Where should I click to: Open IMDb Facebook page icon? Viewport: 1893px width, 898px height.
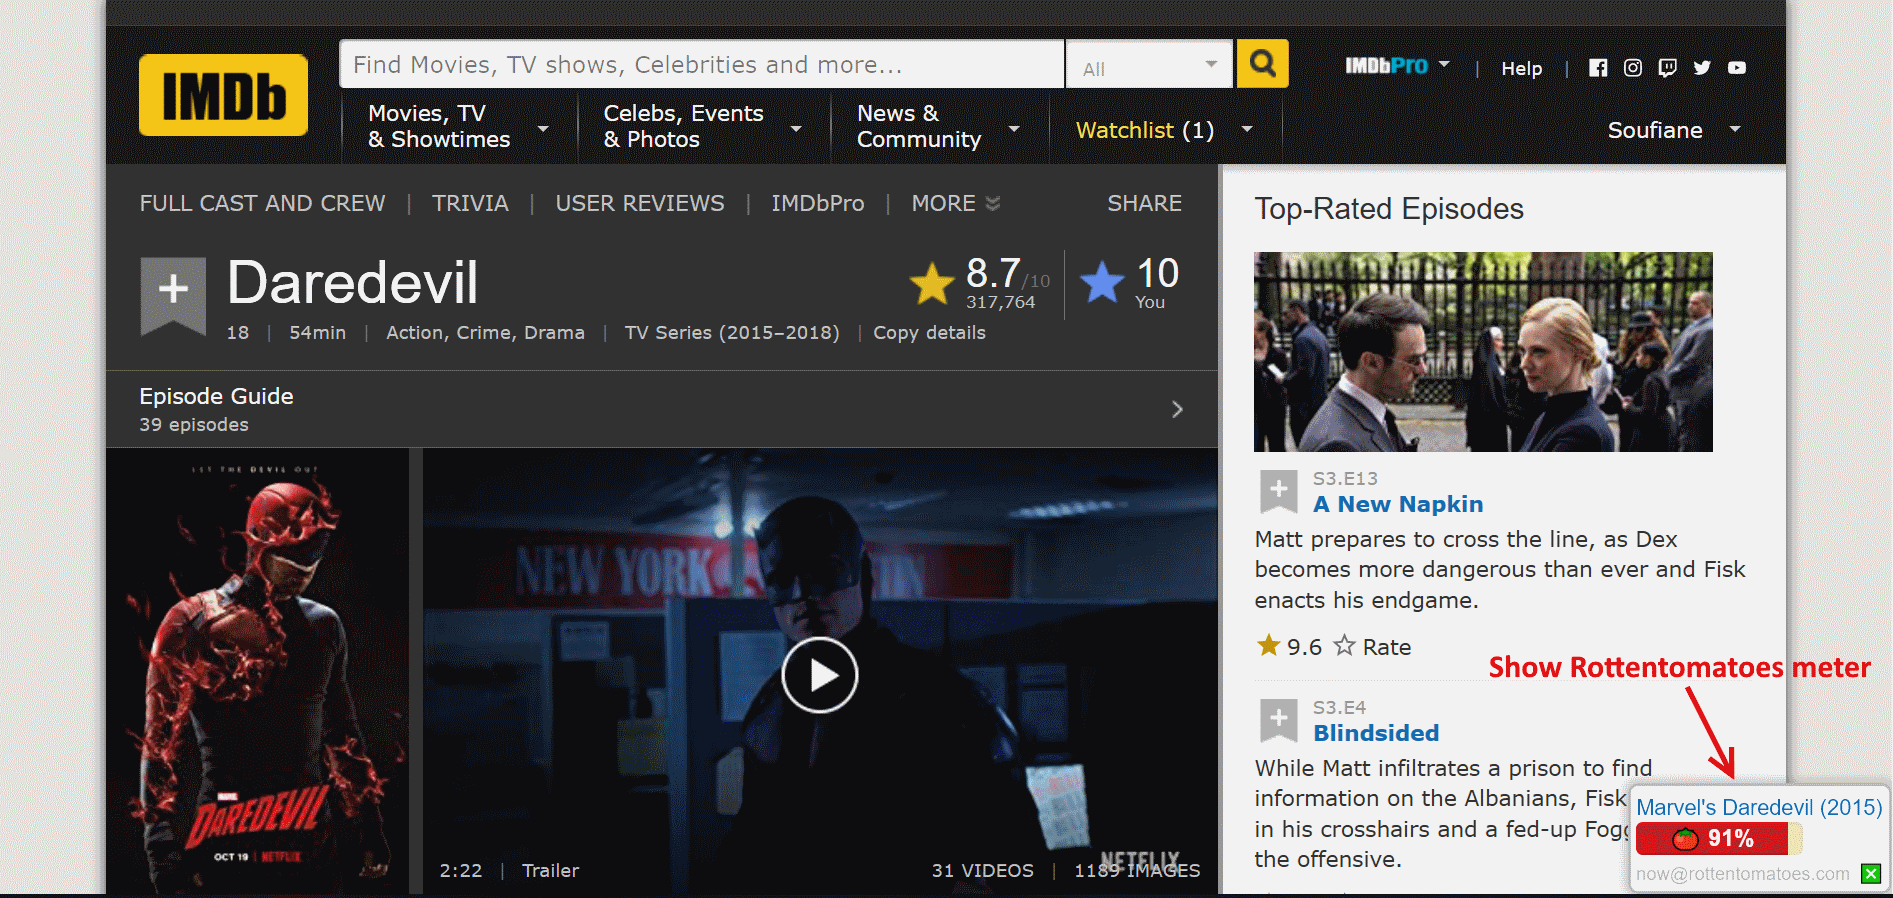click(1598, 68)
